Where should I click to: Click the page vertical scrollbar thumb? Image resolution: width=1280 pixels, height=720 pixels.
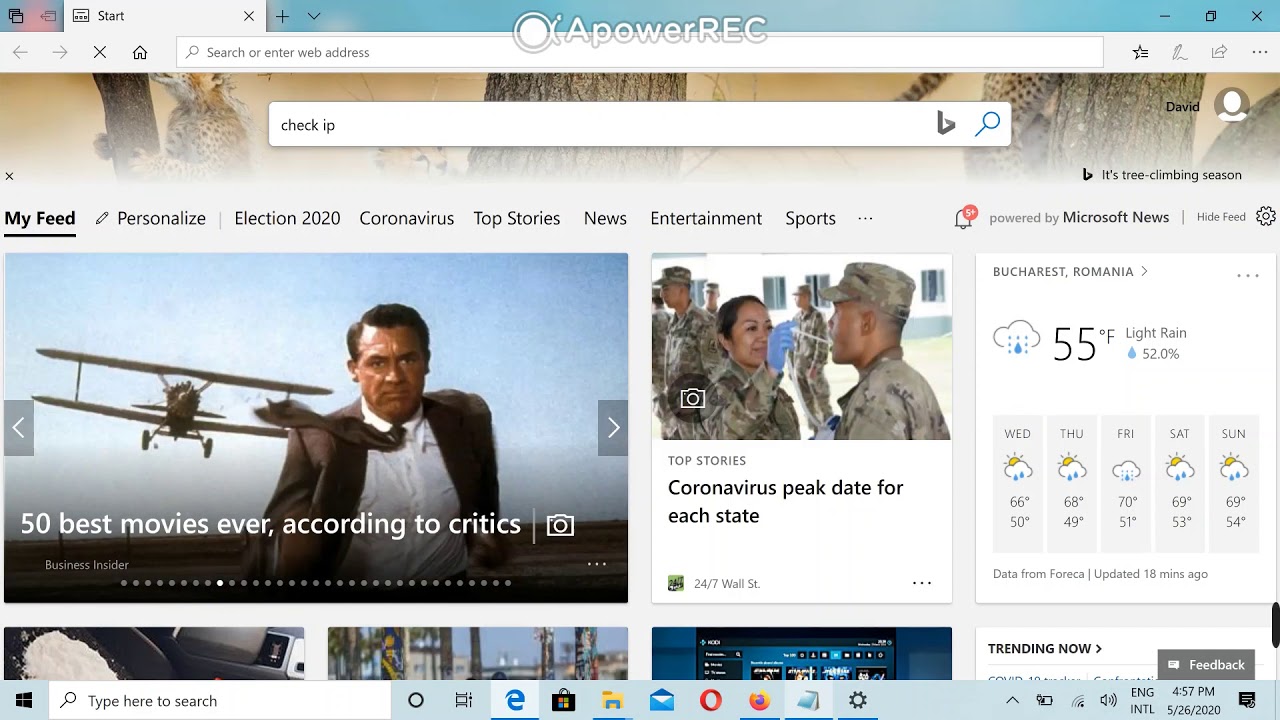(x=1276, y=625)
